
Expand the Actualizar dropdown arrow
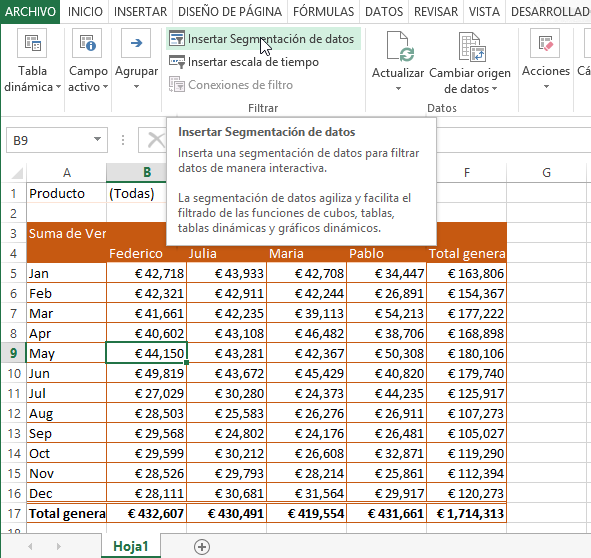[x=398, y=89]
